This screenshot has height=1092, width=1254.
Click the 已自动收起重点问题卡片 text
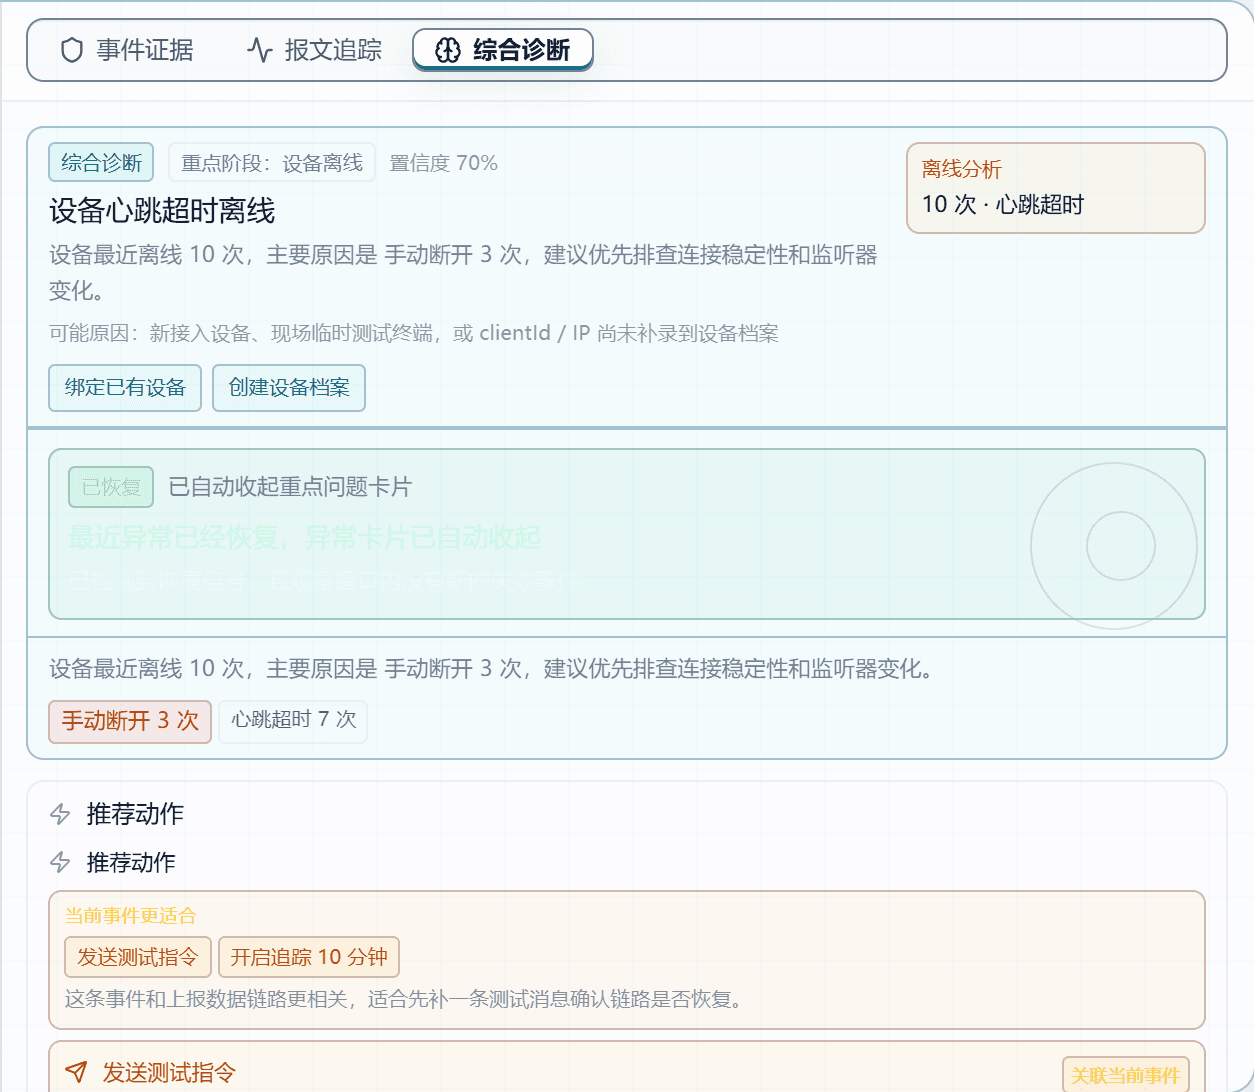290,487
